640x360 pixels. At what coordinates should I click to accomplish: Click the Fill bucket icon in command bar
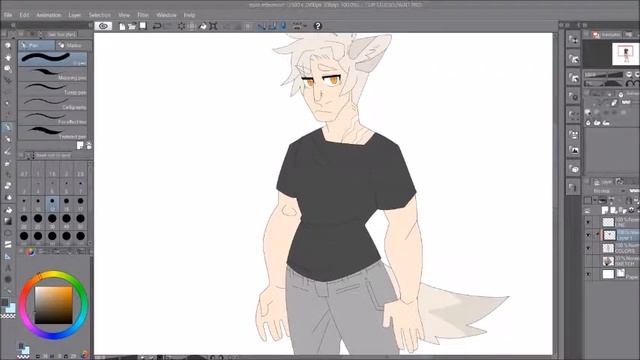pos(202,26)
